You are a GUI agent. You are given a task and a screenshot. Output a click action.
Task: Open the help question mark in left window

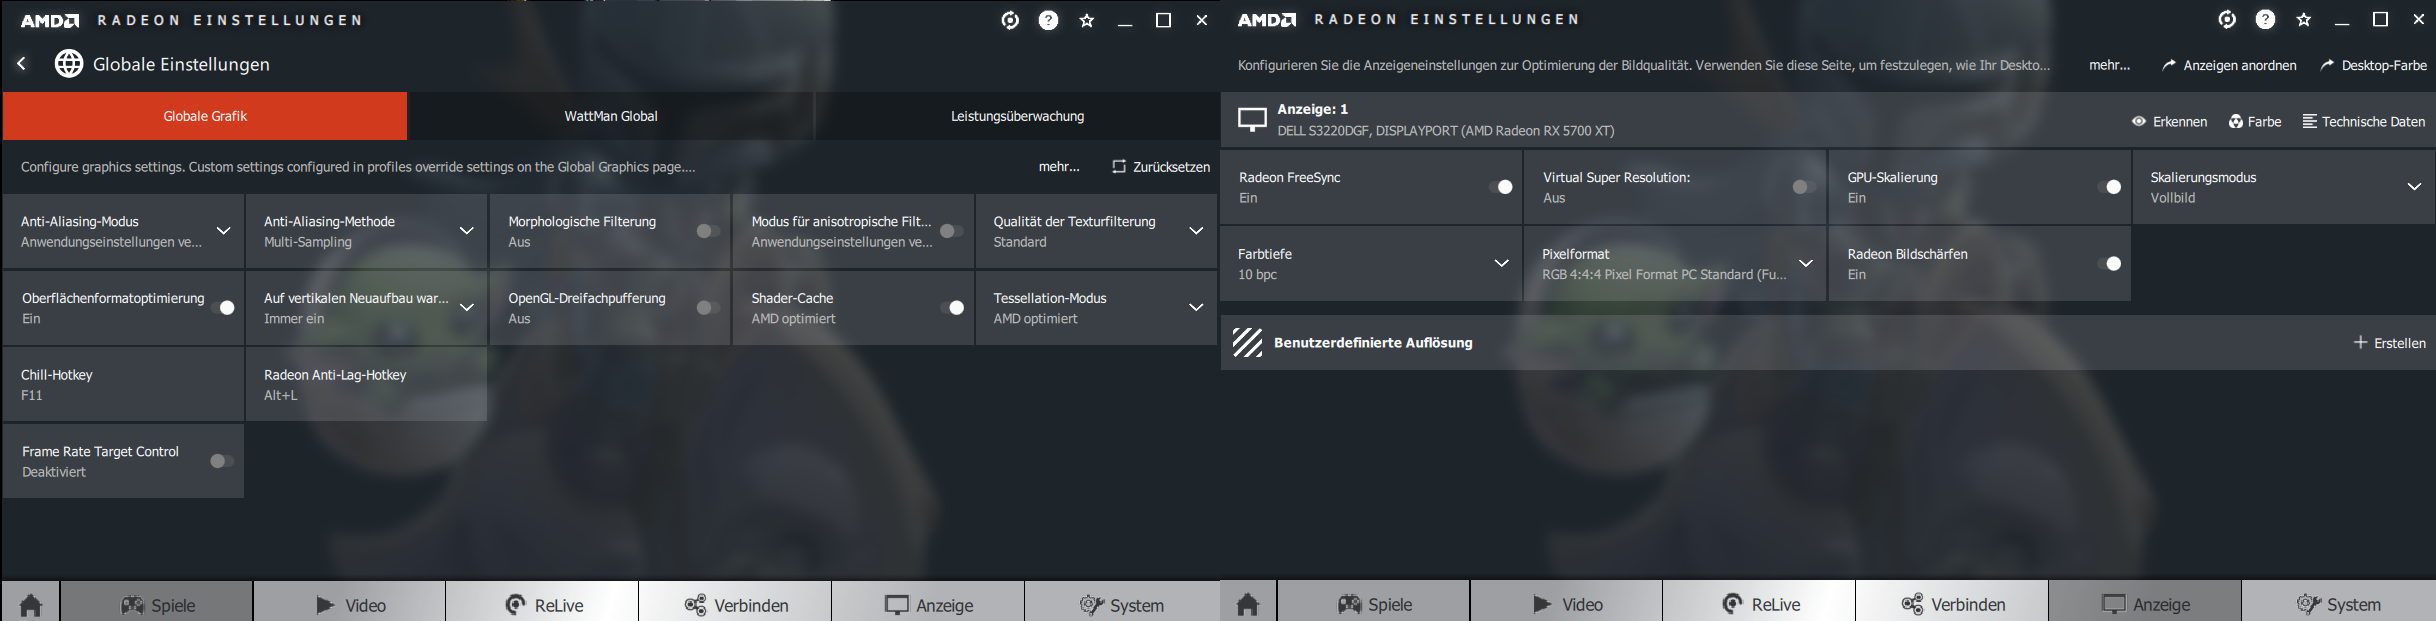click(1048, 20)
